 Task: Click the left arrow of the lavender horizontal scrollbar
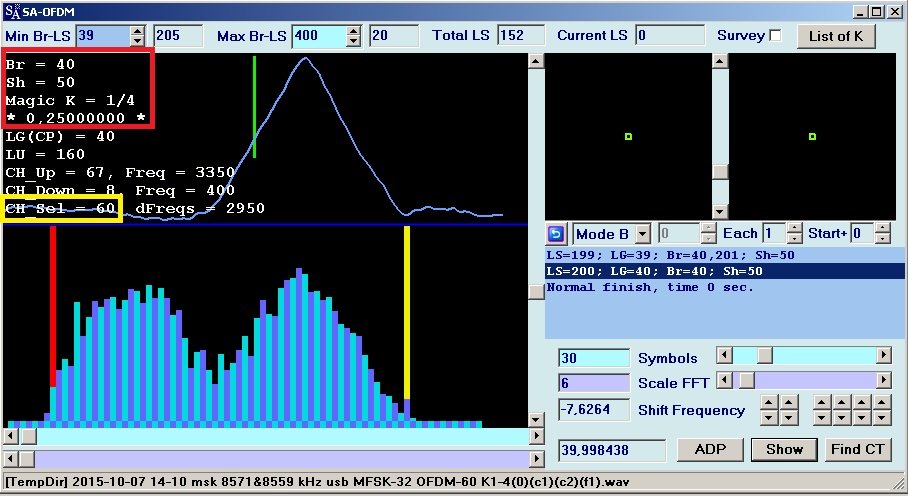pyautogui.click(x=11, y=459)
